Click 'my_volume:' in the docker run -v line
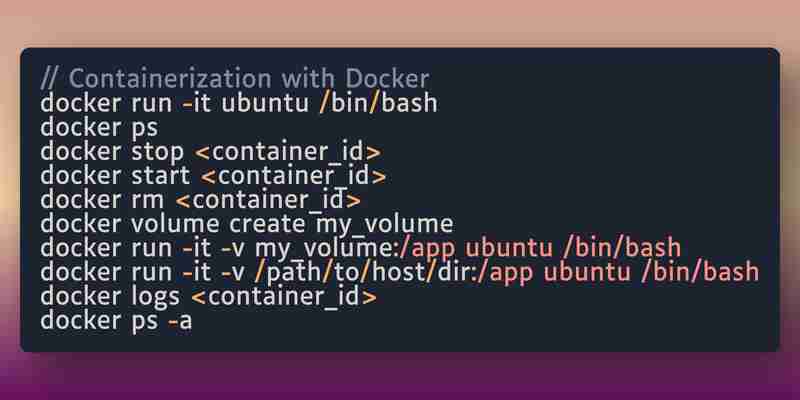 (328, 248)
